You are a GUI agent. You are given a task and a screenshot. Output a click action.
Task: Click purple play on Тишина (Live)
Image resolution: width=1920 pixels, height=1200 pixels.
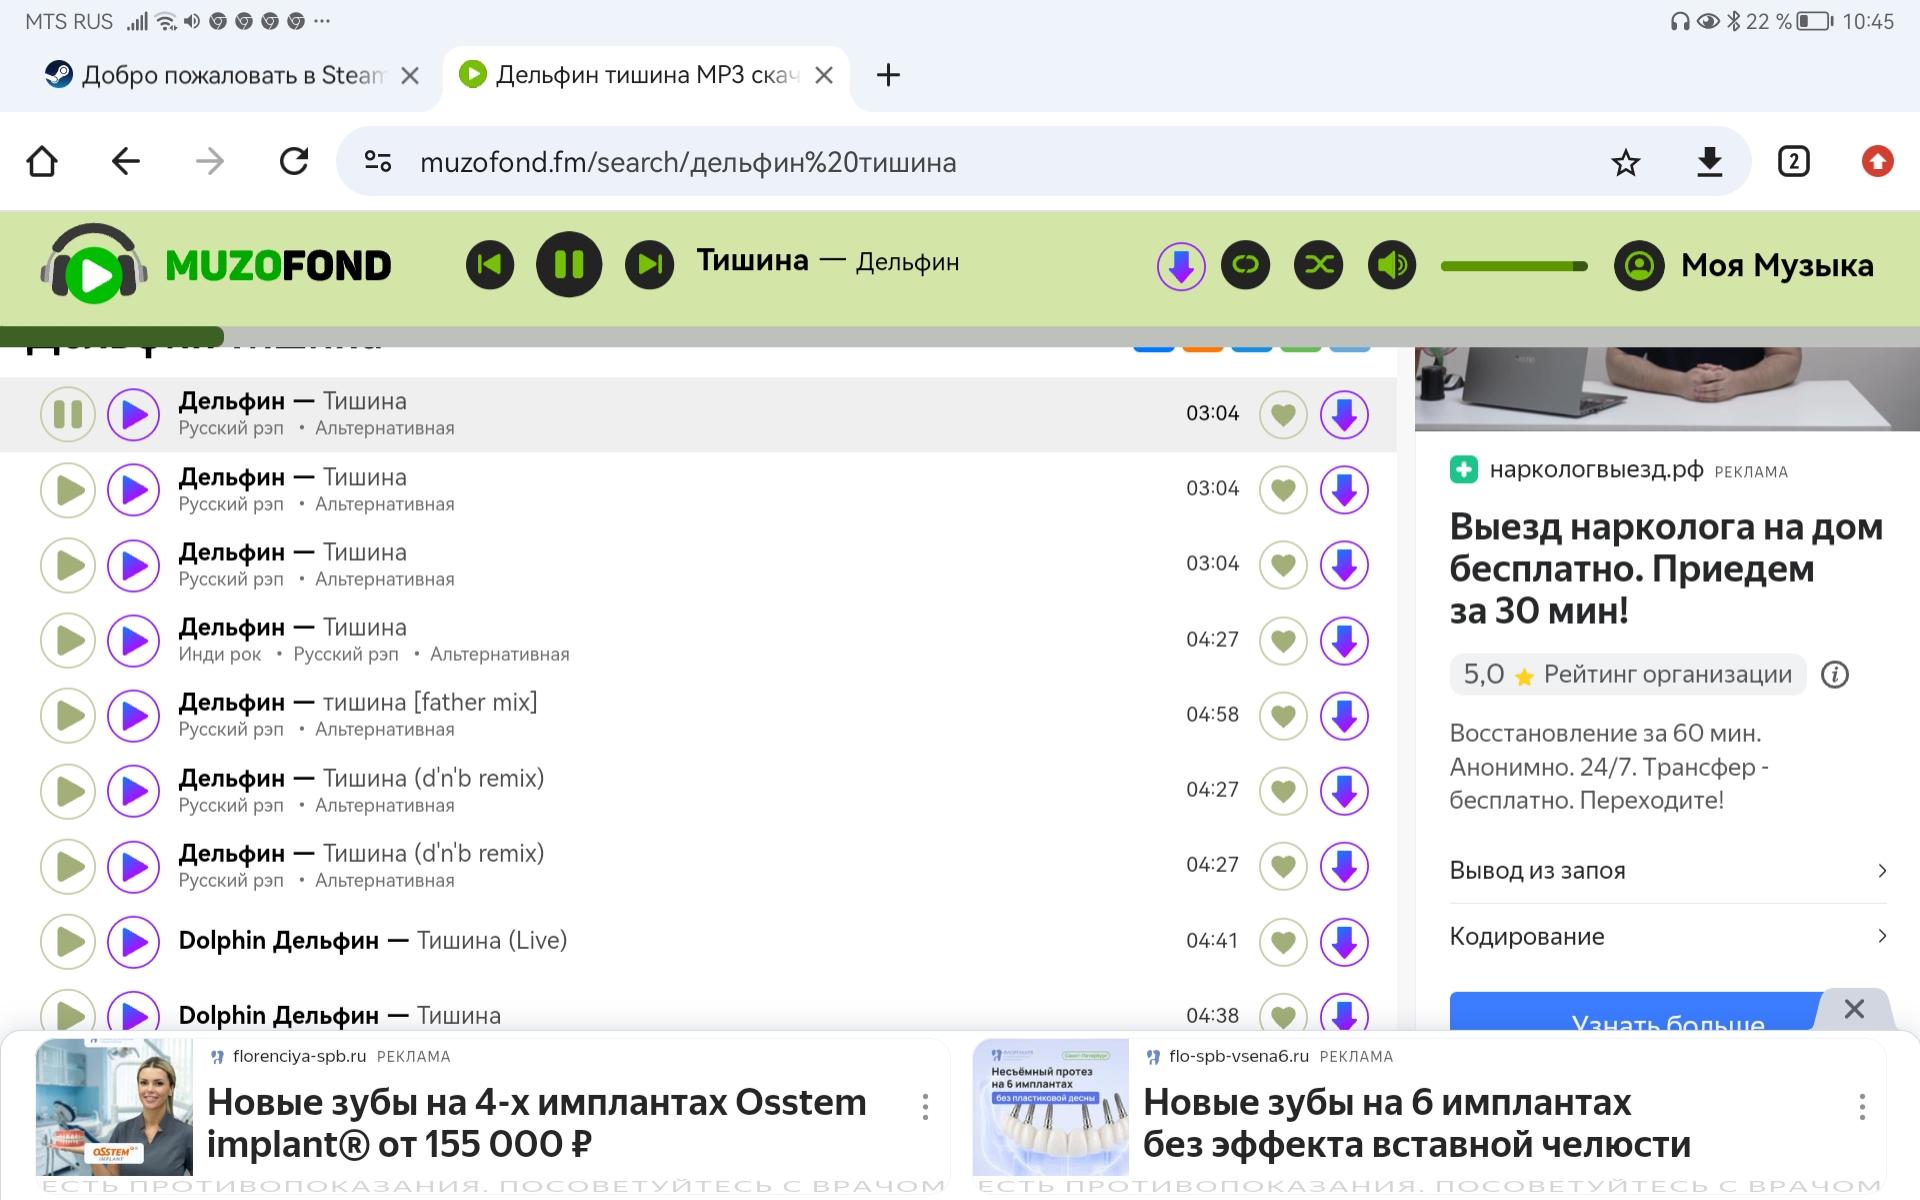[133, 941]
